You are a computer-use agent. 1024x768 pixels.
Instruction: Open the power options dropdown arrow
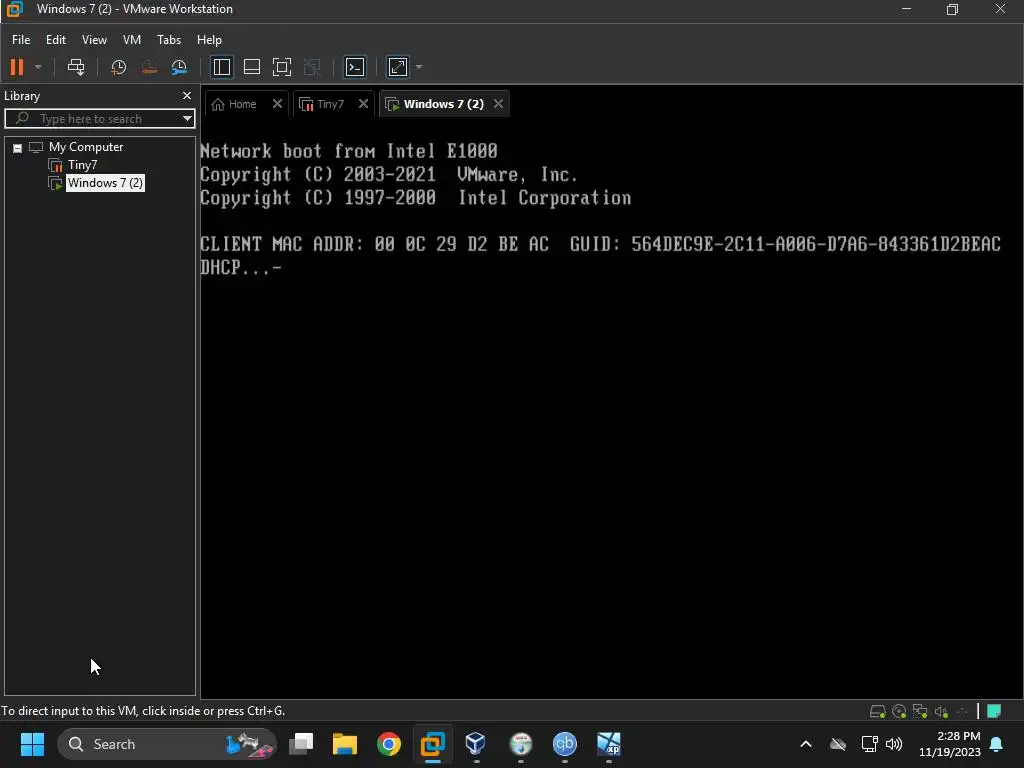pyautogui.click(x=38, y=67)
